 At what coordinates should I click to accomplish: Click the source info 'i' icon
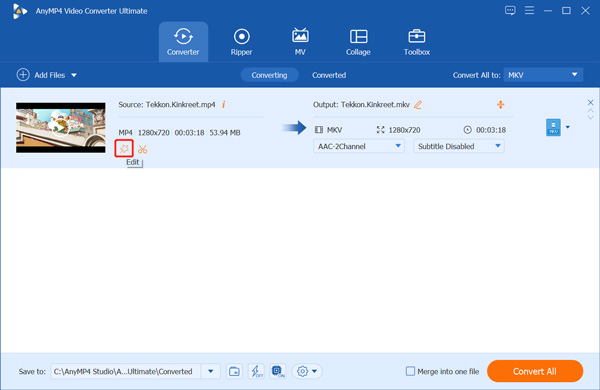pyautogui.click(x=223, y=104)
